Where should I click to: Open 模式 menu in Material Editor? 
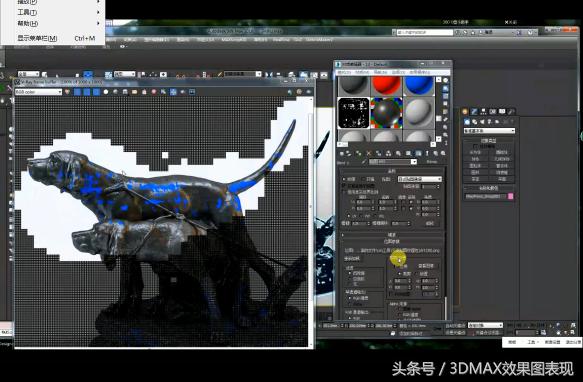tap(344, 72)
